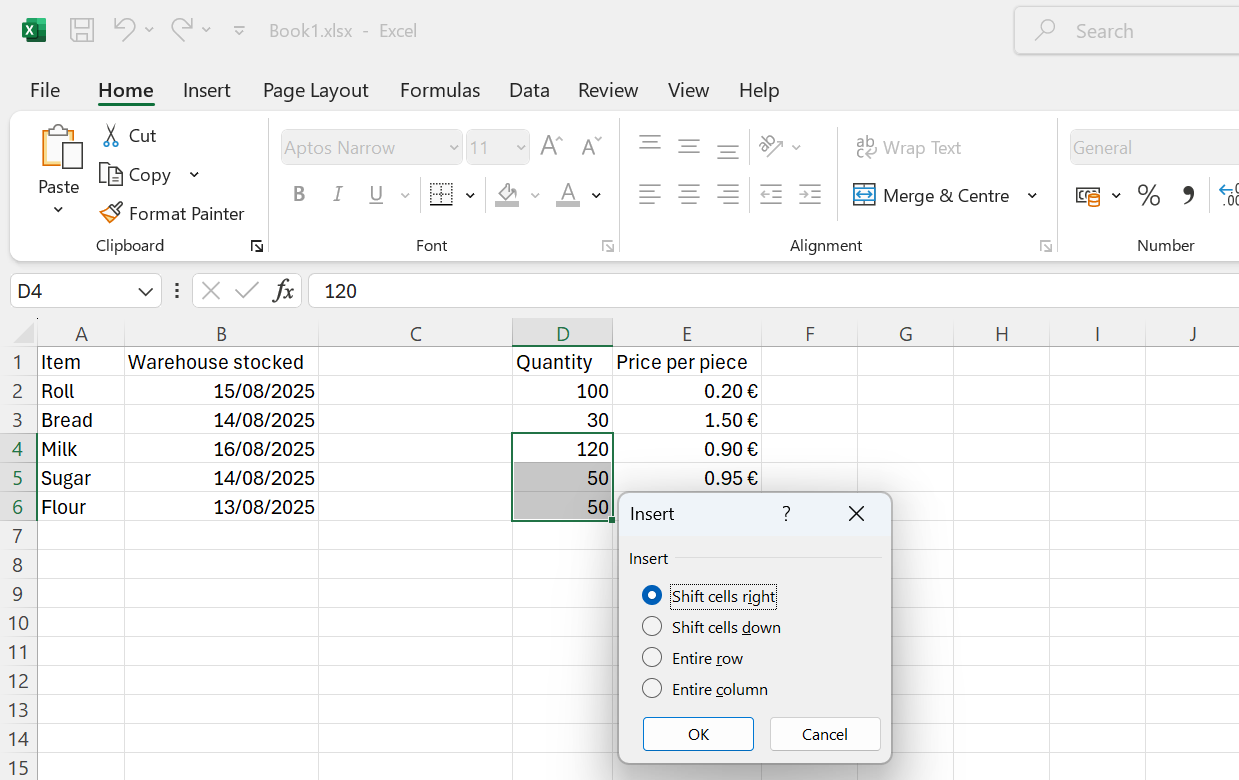Increase indent icon
The height and width of the screenshot is (780, 1239).
[810, 195]
